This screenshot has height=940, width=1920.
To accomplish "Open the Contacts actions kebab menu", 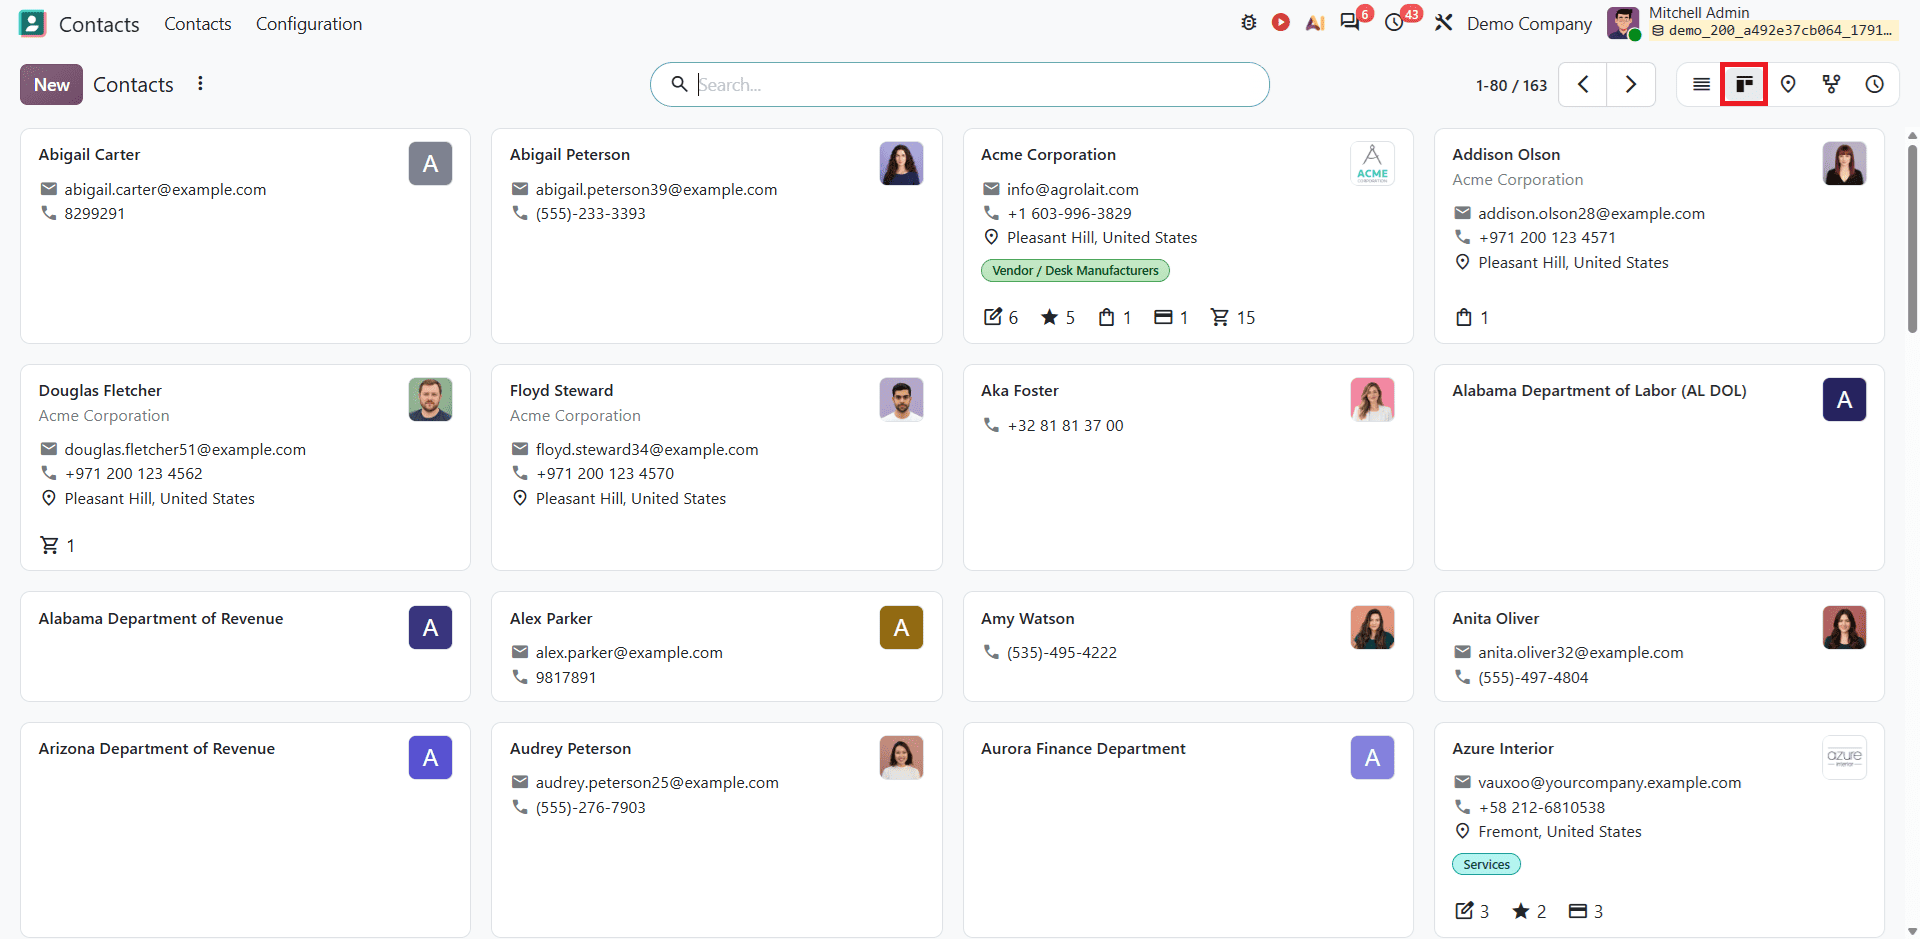I will [200, 84].
